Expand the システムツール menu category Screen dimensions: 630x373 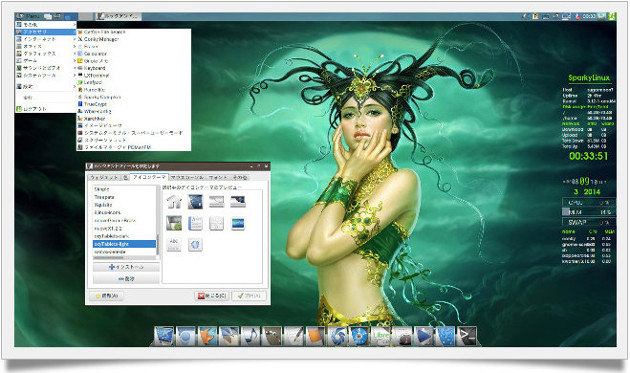pos(45,75)
